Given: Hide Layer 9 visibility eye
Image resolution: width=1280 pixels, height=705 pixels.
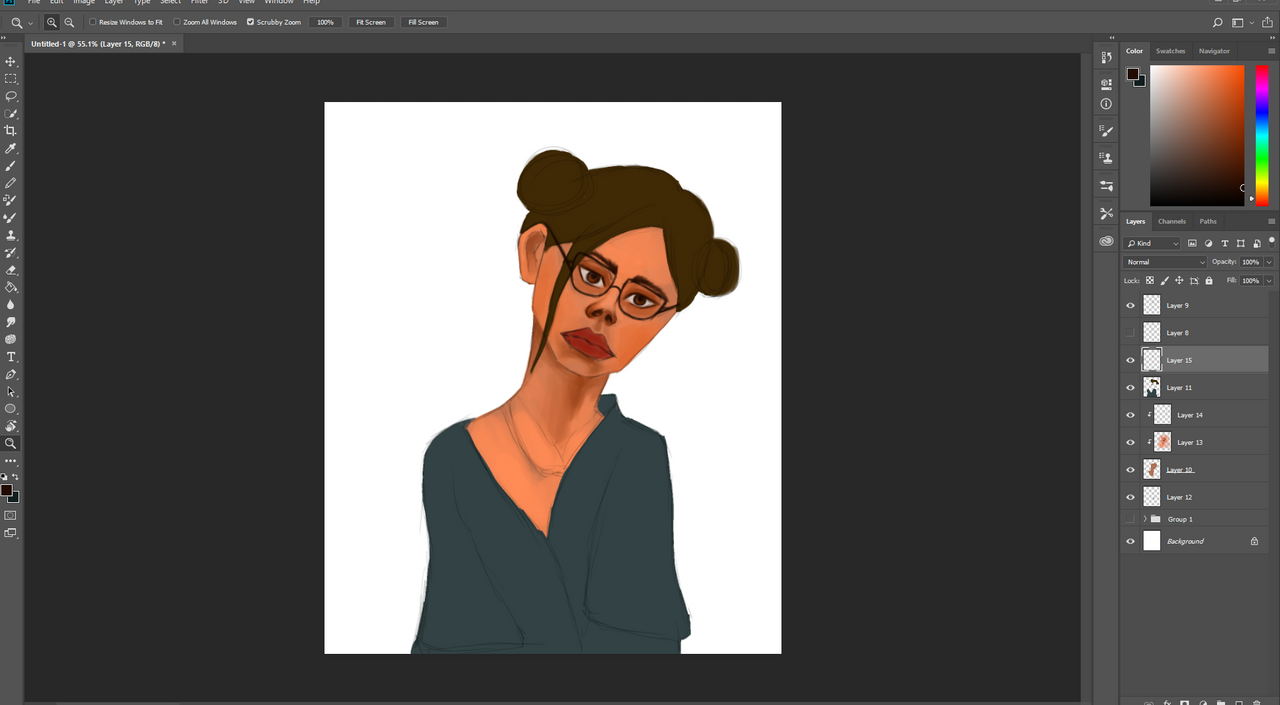Looking at the screenshot, I should coord(1131,305).
